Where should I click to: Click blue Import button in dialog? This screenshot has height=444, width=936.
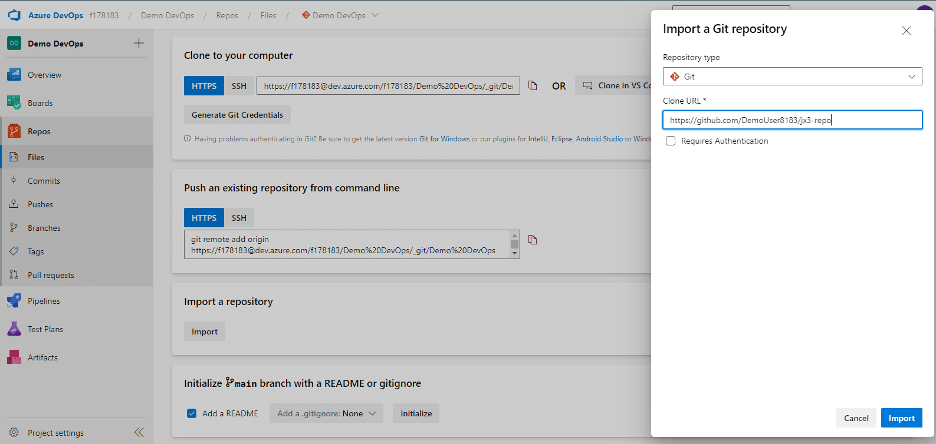coord(901,418)
